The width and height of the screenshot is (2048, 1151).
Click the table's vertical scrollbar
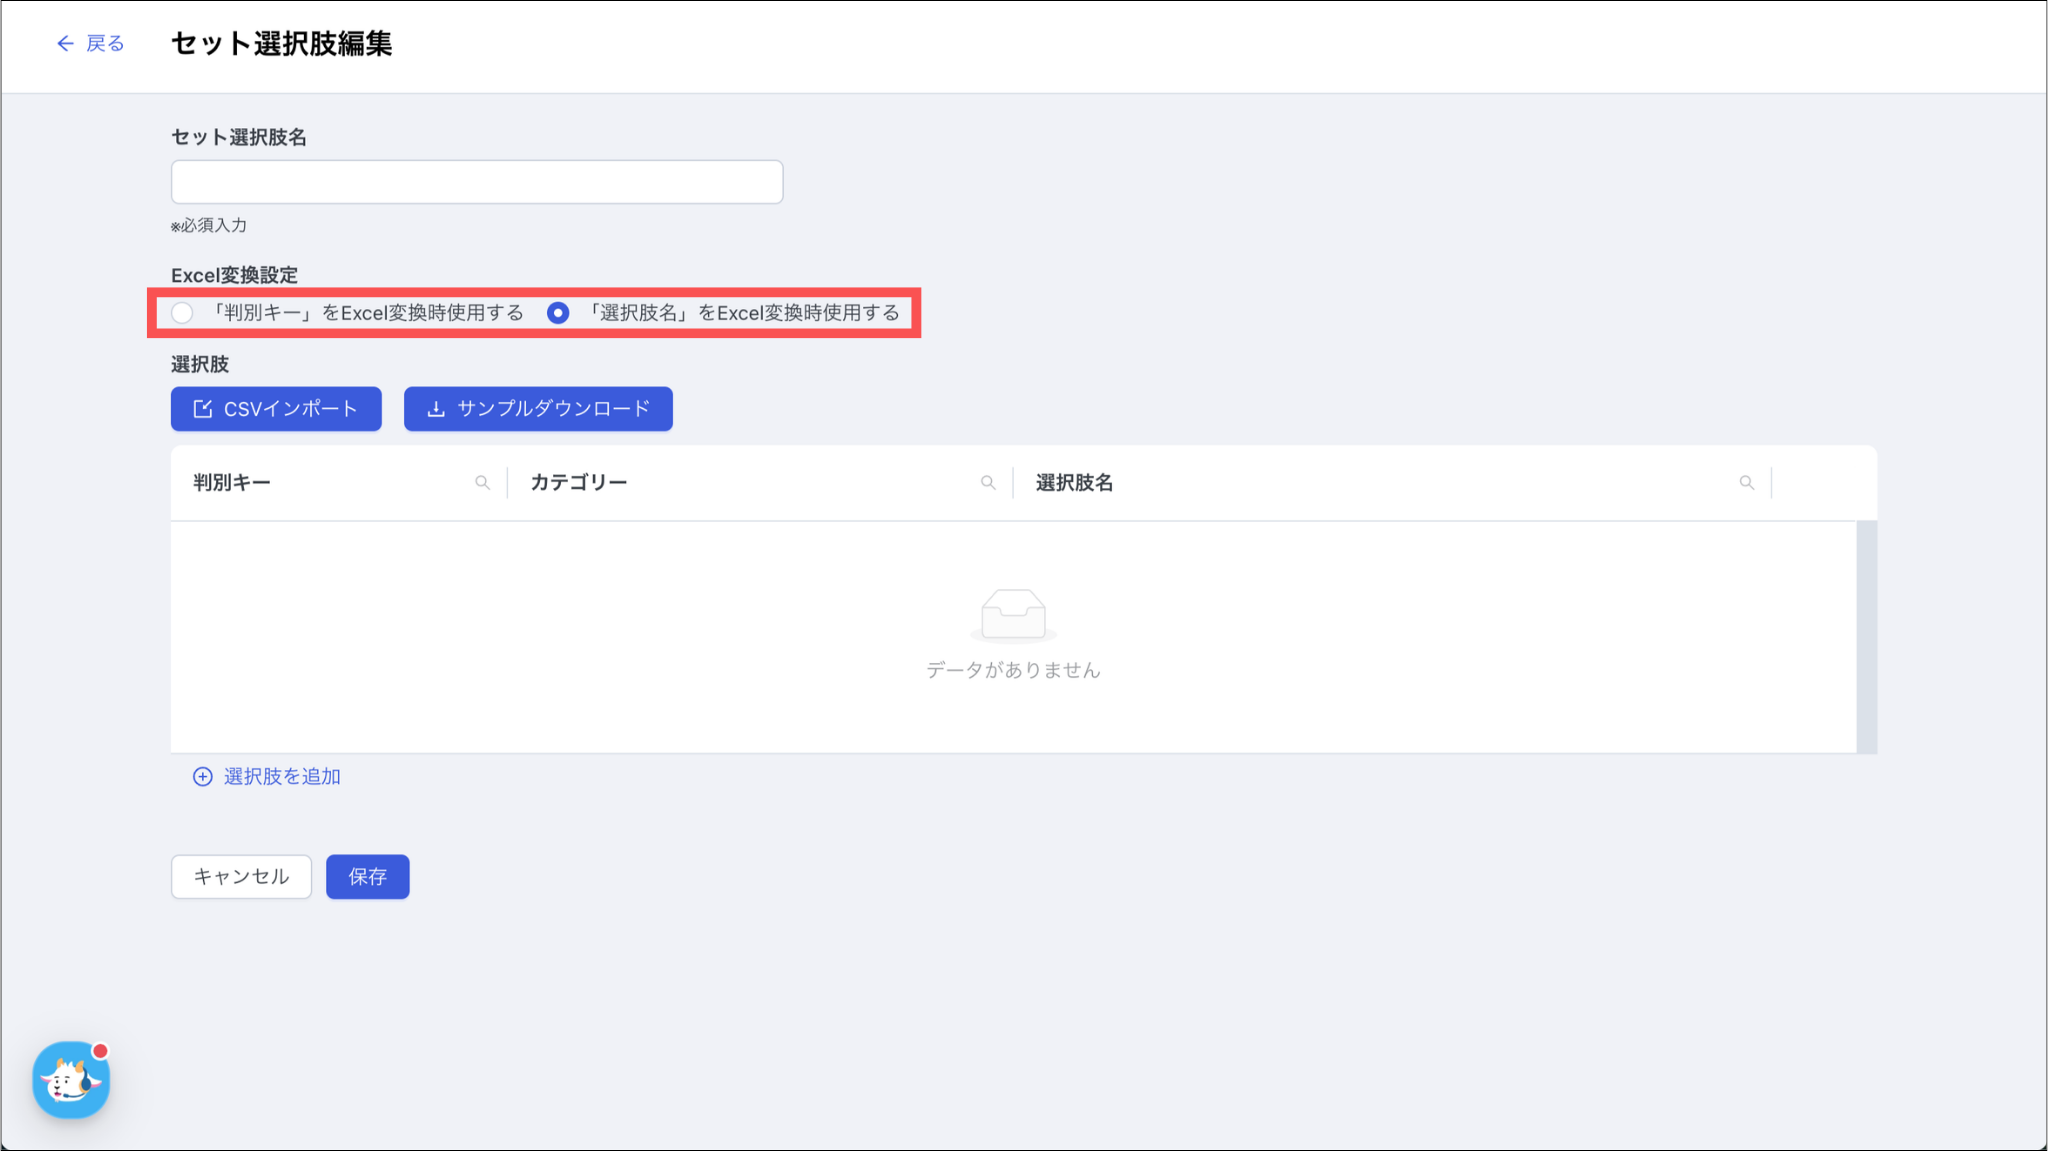(x=1866, y=637)
